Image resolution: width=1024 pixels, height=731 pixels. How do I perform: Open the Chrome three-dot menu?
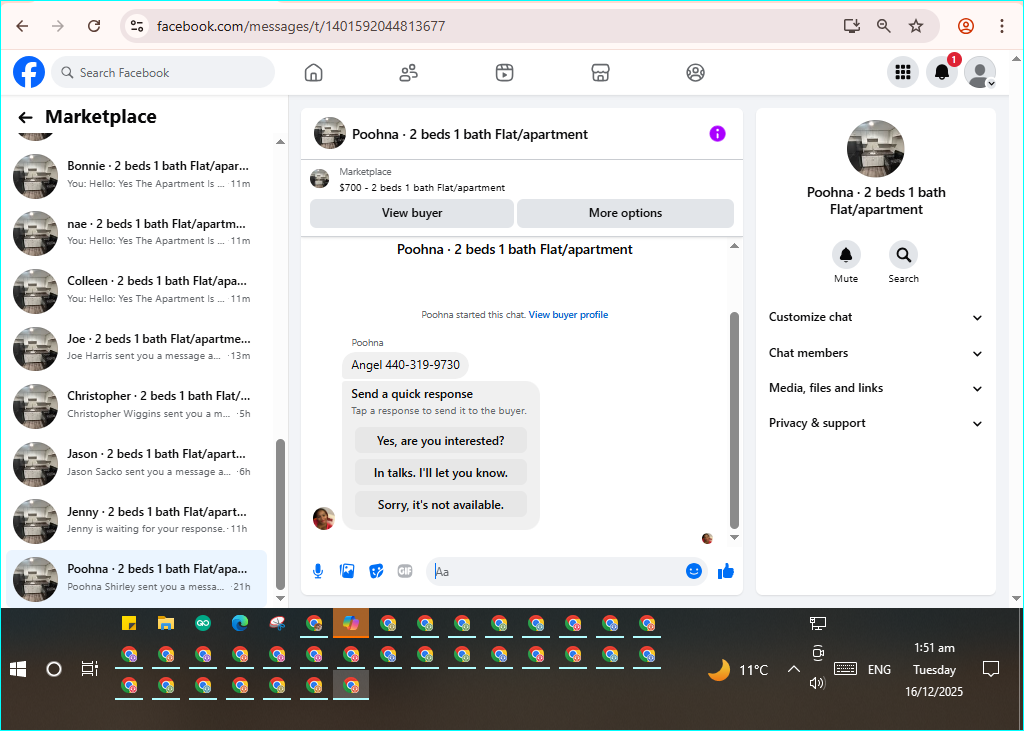[1002, 26]
